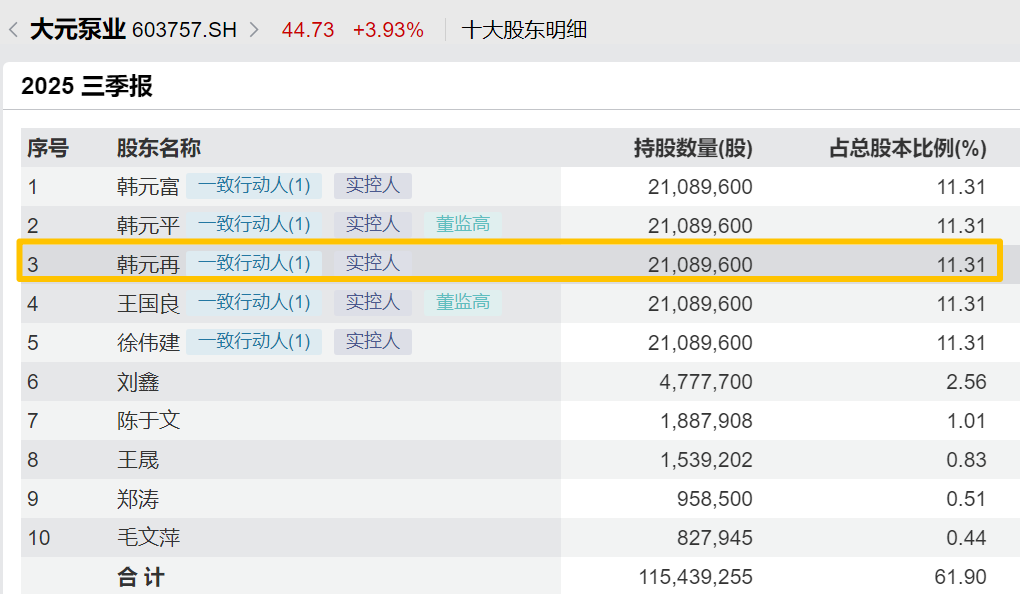Screen dimensions: 1020x594
Task: Click row number 10
Action: click(x=39, y=538)
